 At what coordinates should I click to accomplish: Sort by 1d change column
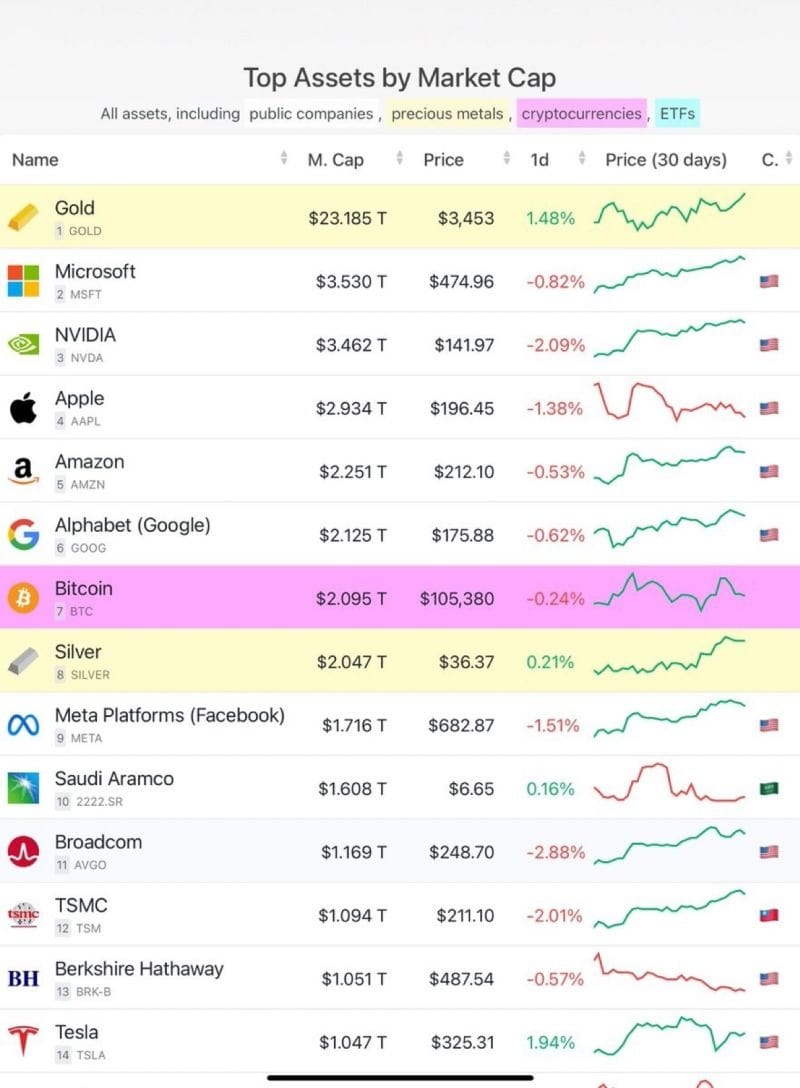coord(540,160)
